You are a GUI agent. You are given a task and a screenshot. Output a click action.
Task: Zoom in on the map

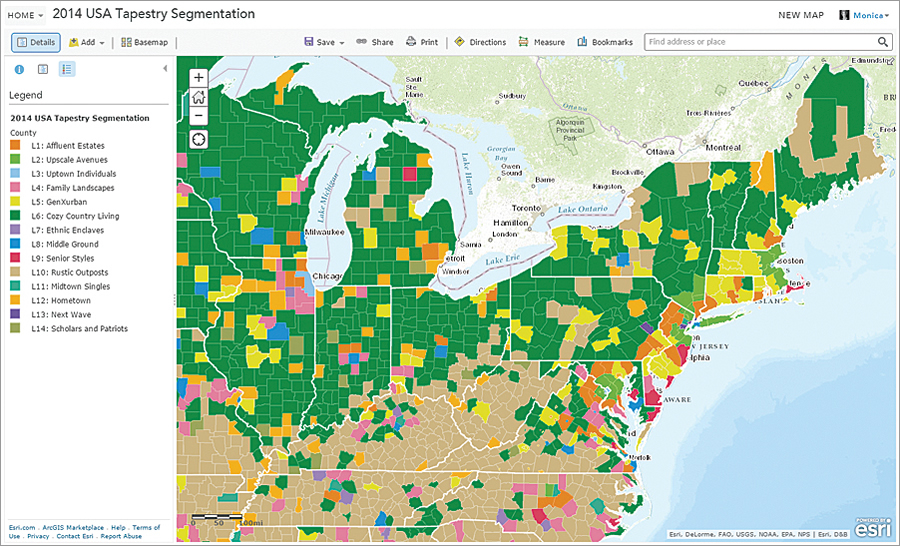click(x=199, y=78)
